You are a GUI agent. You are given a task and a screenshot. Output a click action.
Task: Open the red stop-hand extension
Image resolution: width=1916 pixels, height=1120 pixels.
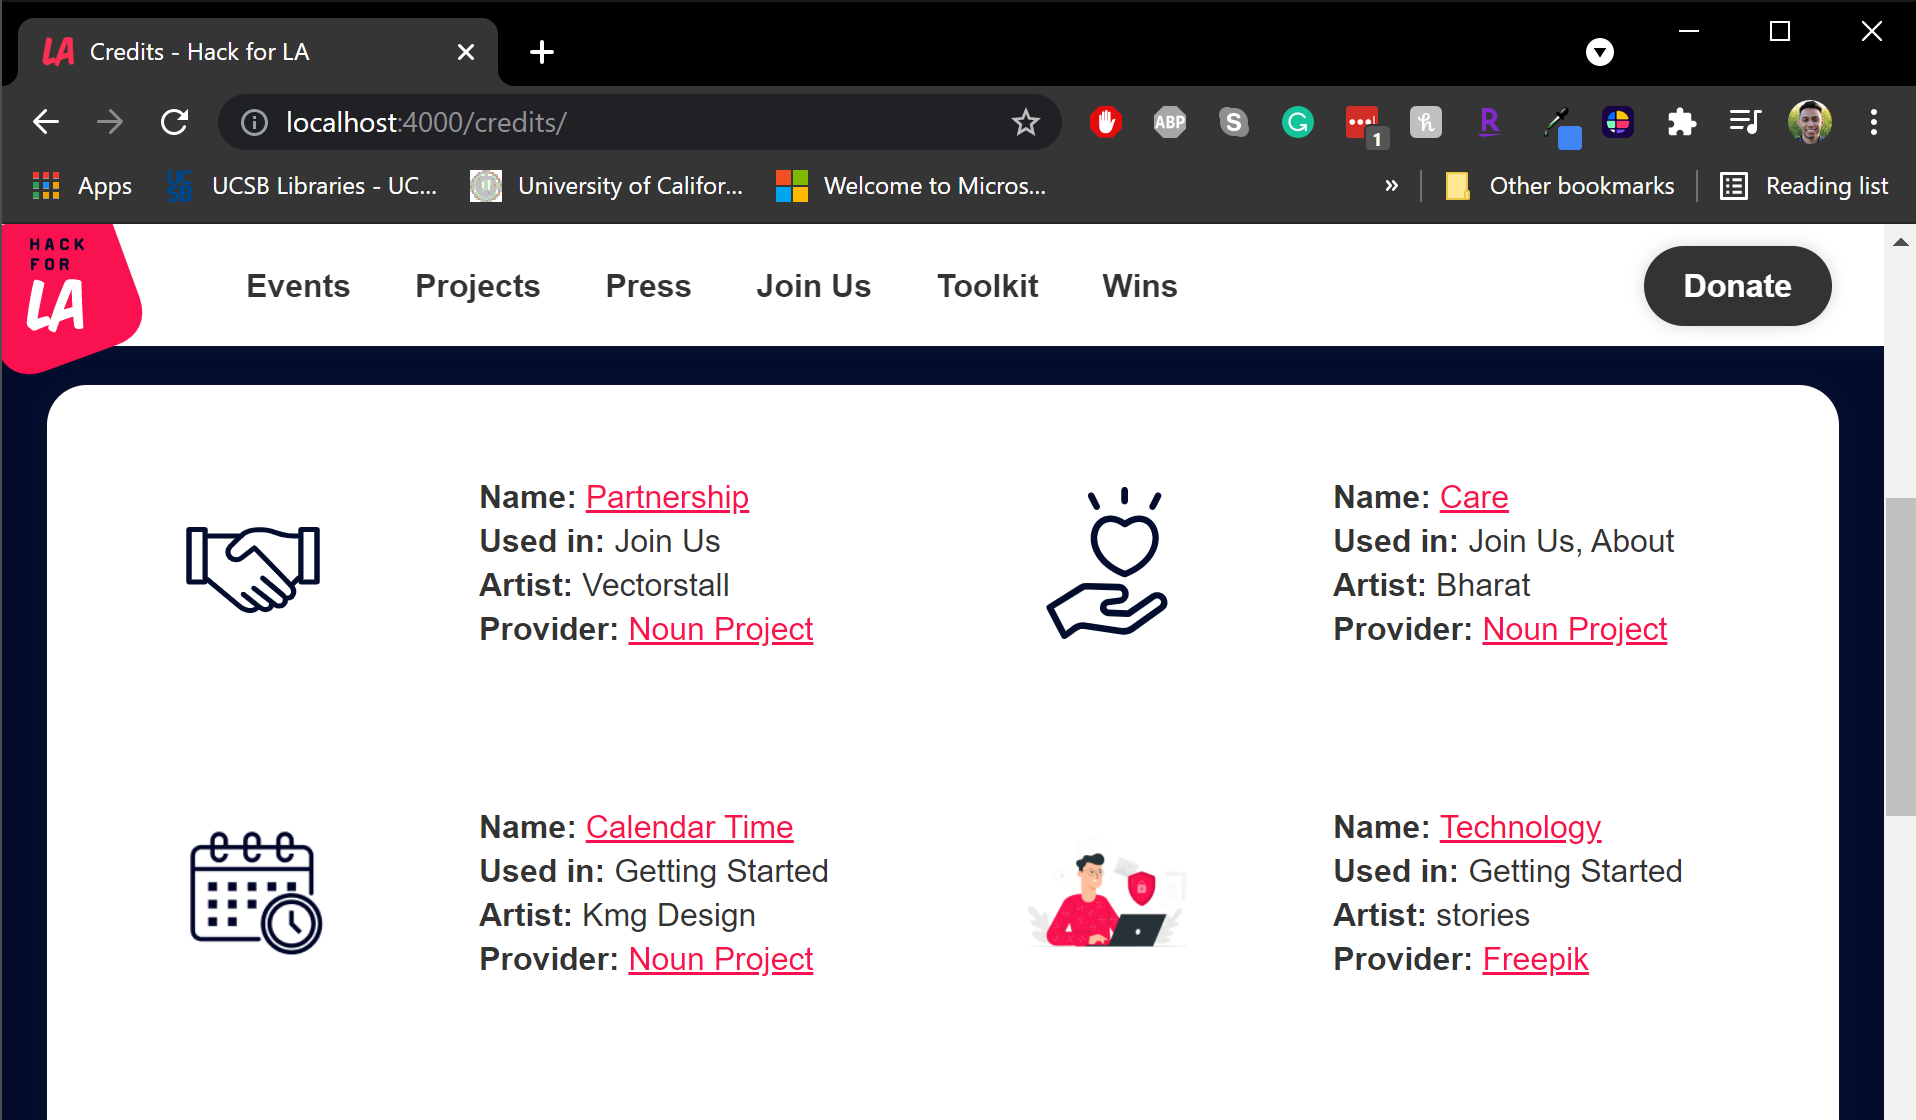pyautogui.click(x=1105, y=122)
